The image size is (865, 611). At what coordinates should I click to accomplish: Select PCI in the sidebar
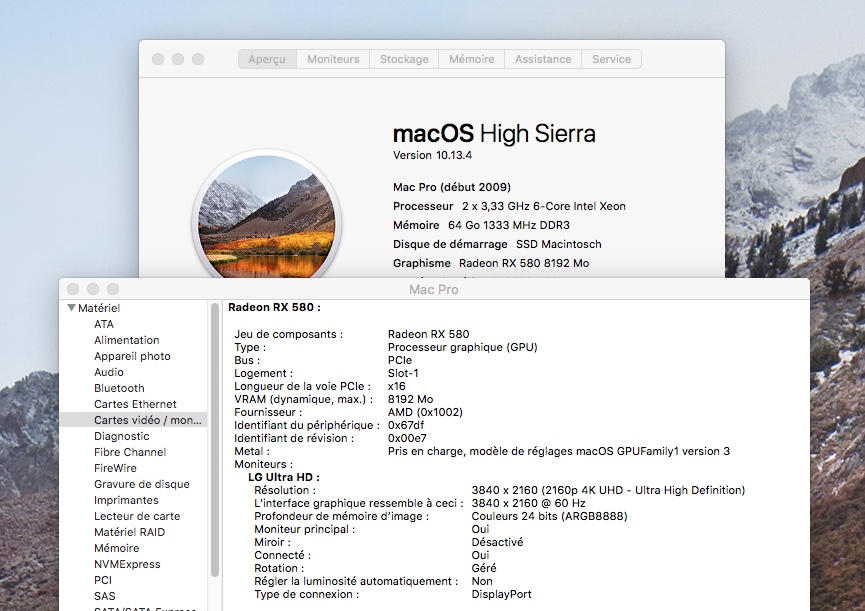[x=103, y=580]
